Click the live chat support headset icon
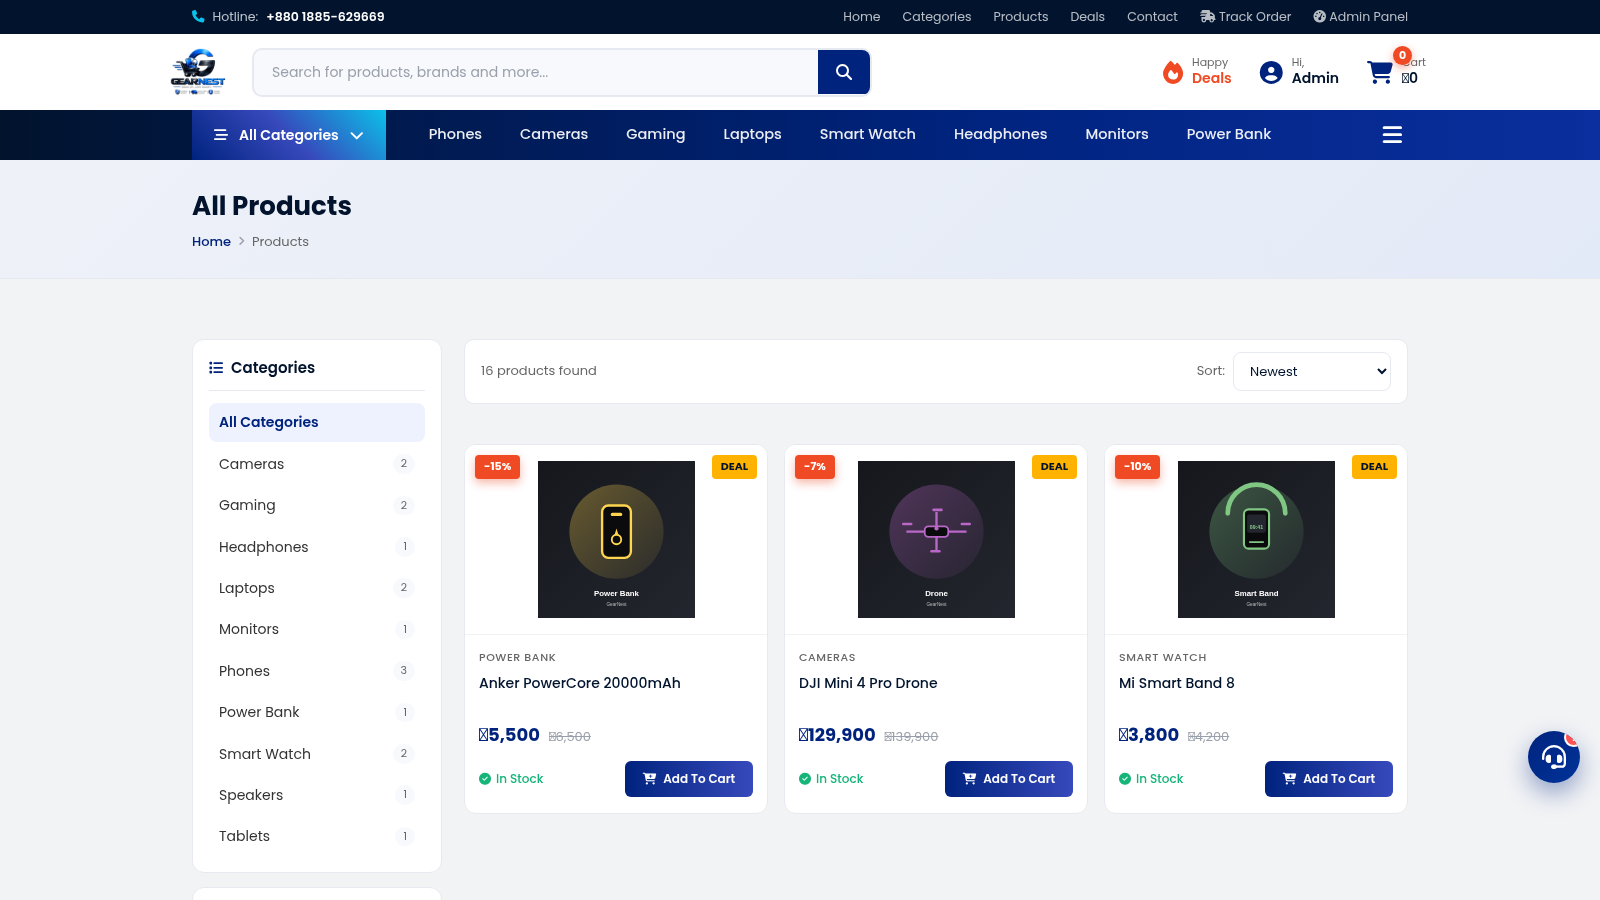 pyautogui.click(x=1554, y=757)
